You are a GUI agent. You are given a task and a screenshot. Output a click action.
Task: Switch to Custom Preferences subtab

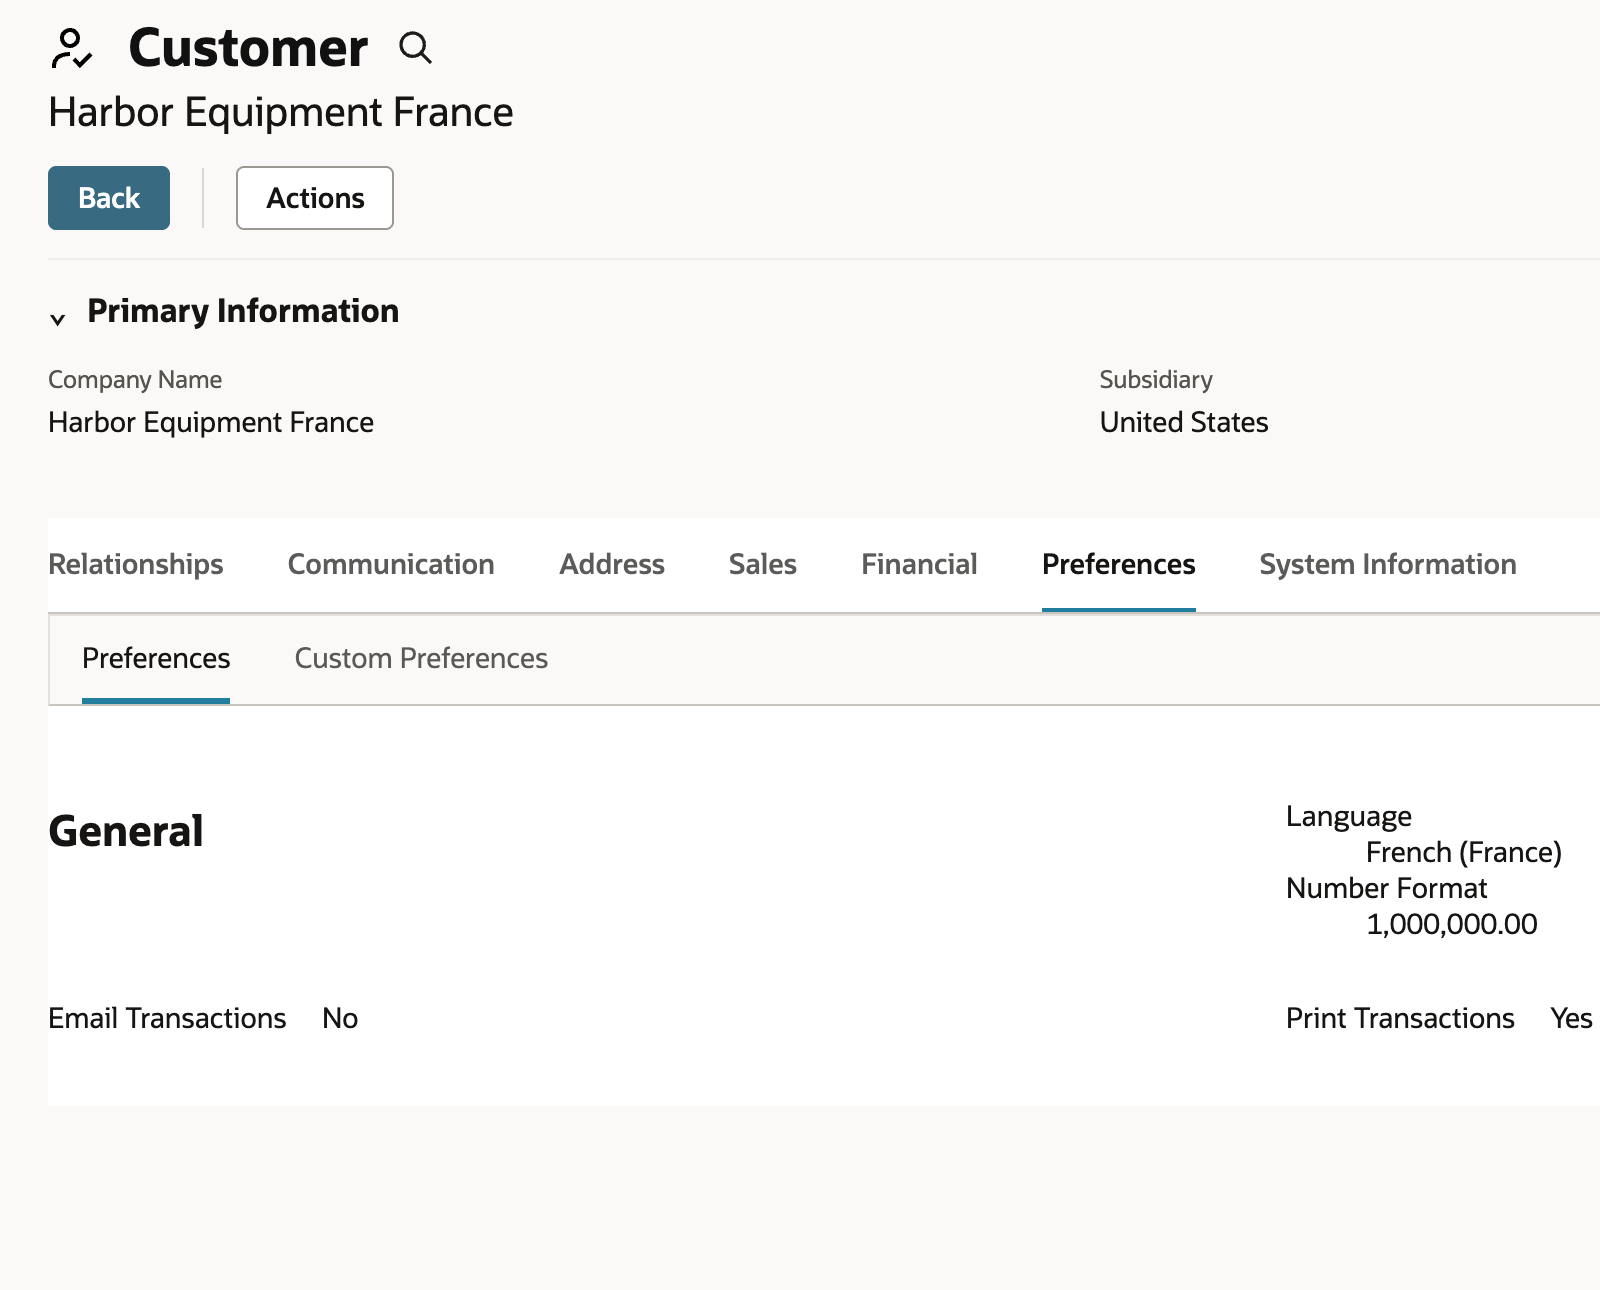point(421,658)
